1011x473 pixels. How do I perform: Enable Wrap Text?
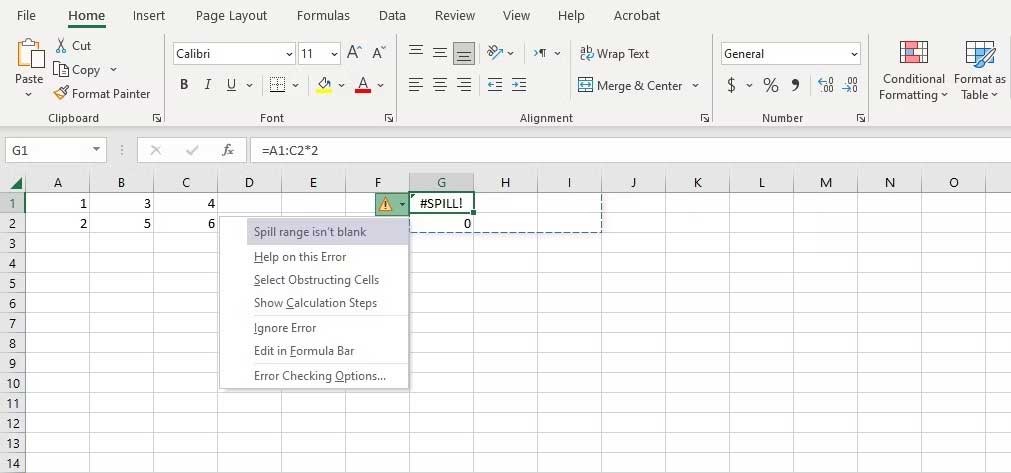614,53
